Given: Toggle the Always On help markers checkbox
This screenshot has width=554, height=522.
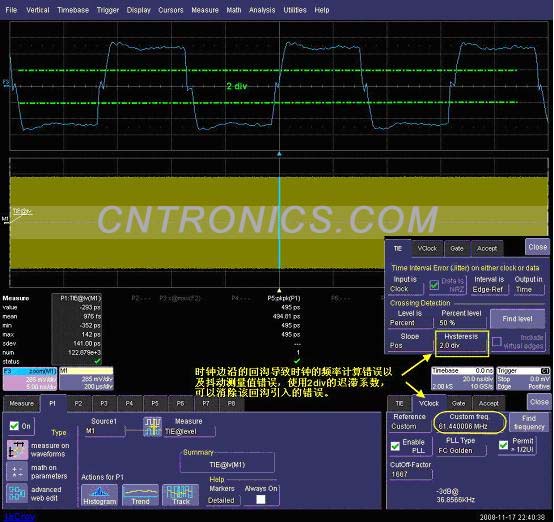Looking at the screenshot, I should click(x=261, y=499).
